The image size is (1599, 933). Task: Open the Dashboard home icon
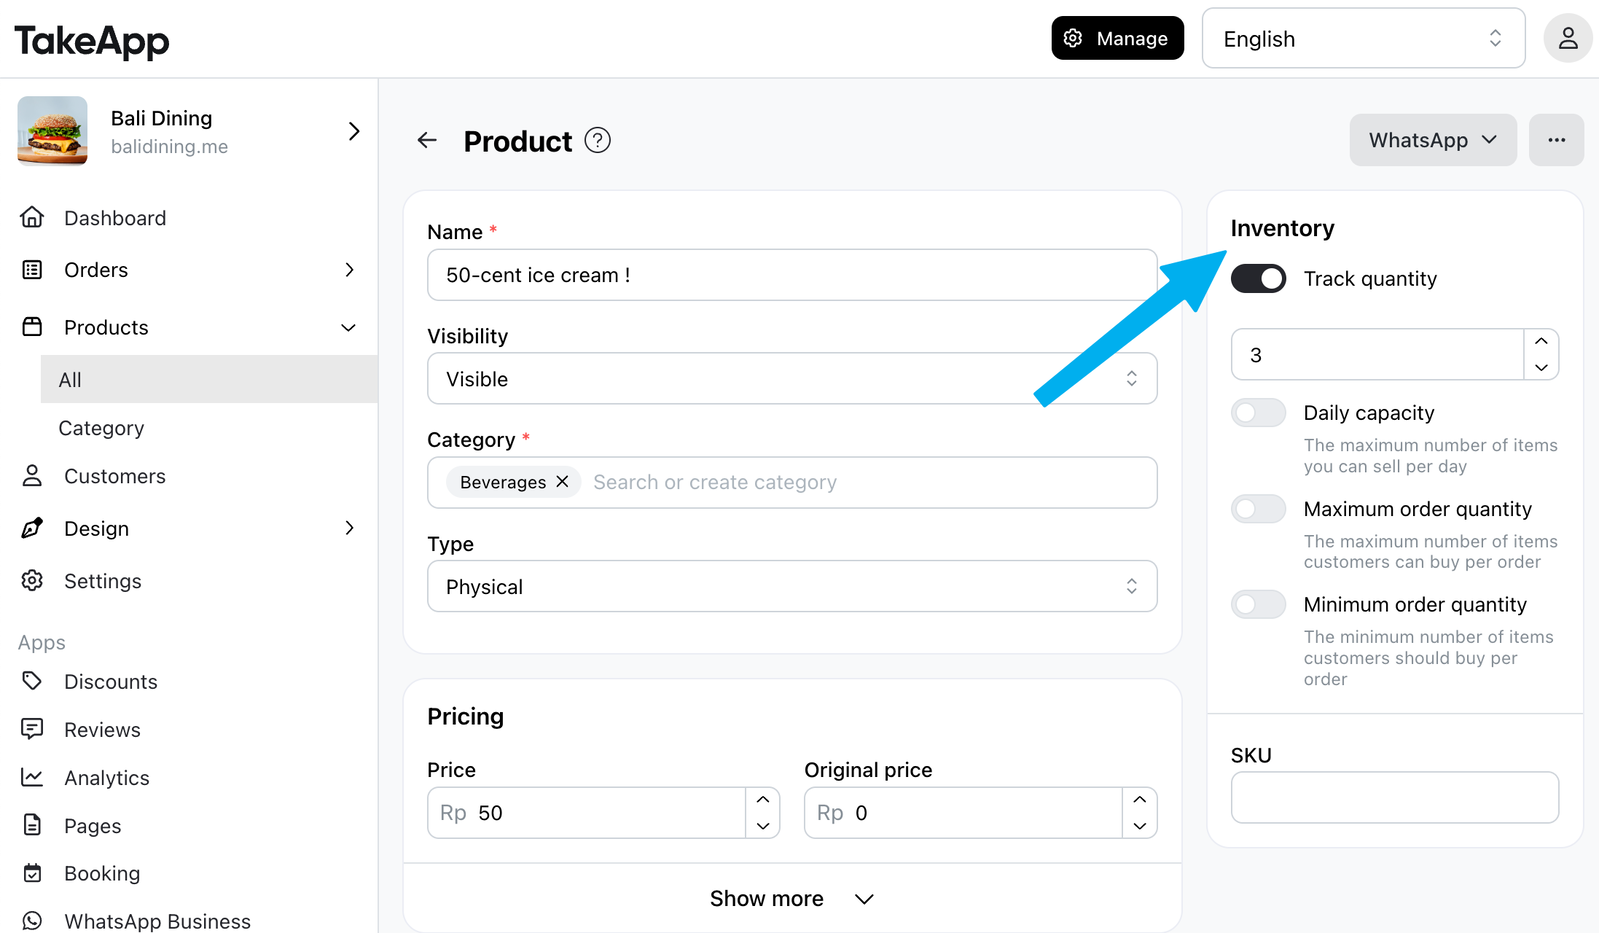pos(32,218)
